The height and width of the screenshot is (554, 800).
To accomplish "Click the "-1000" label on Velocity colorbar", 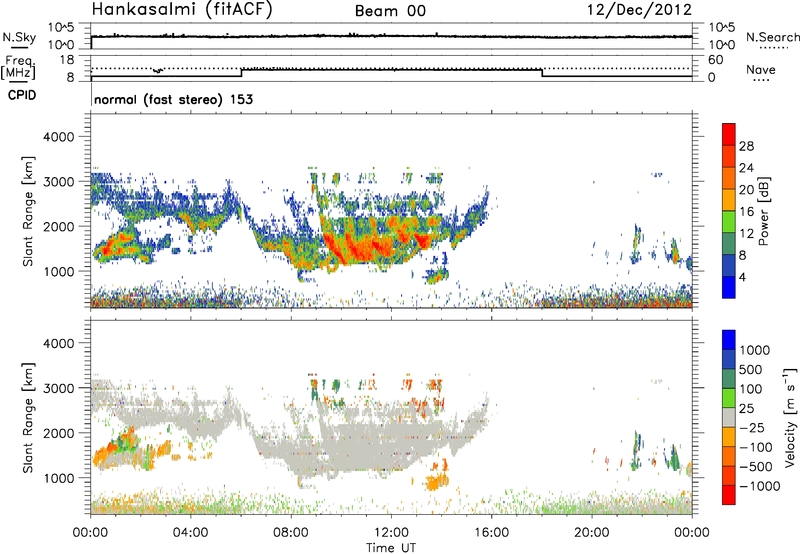I will [x=759, y=486].
